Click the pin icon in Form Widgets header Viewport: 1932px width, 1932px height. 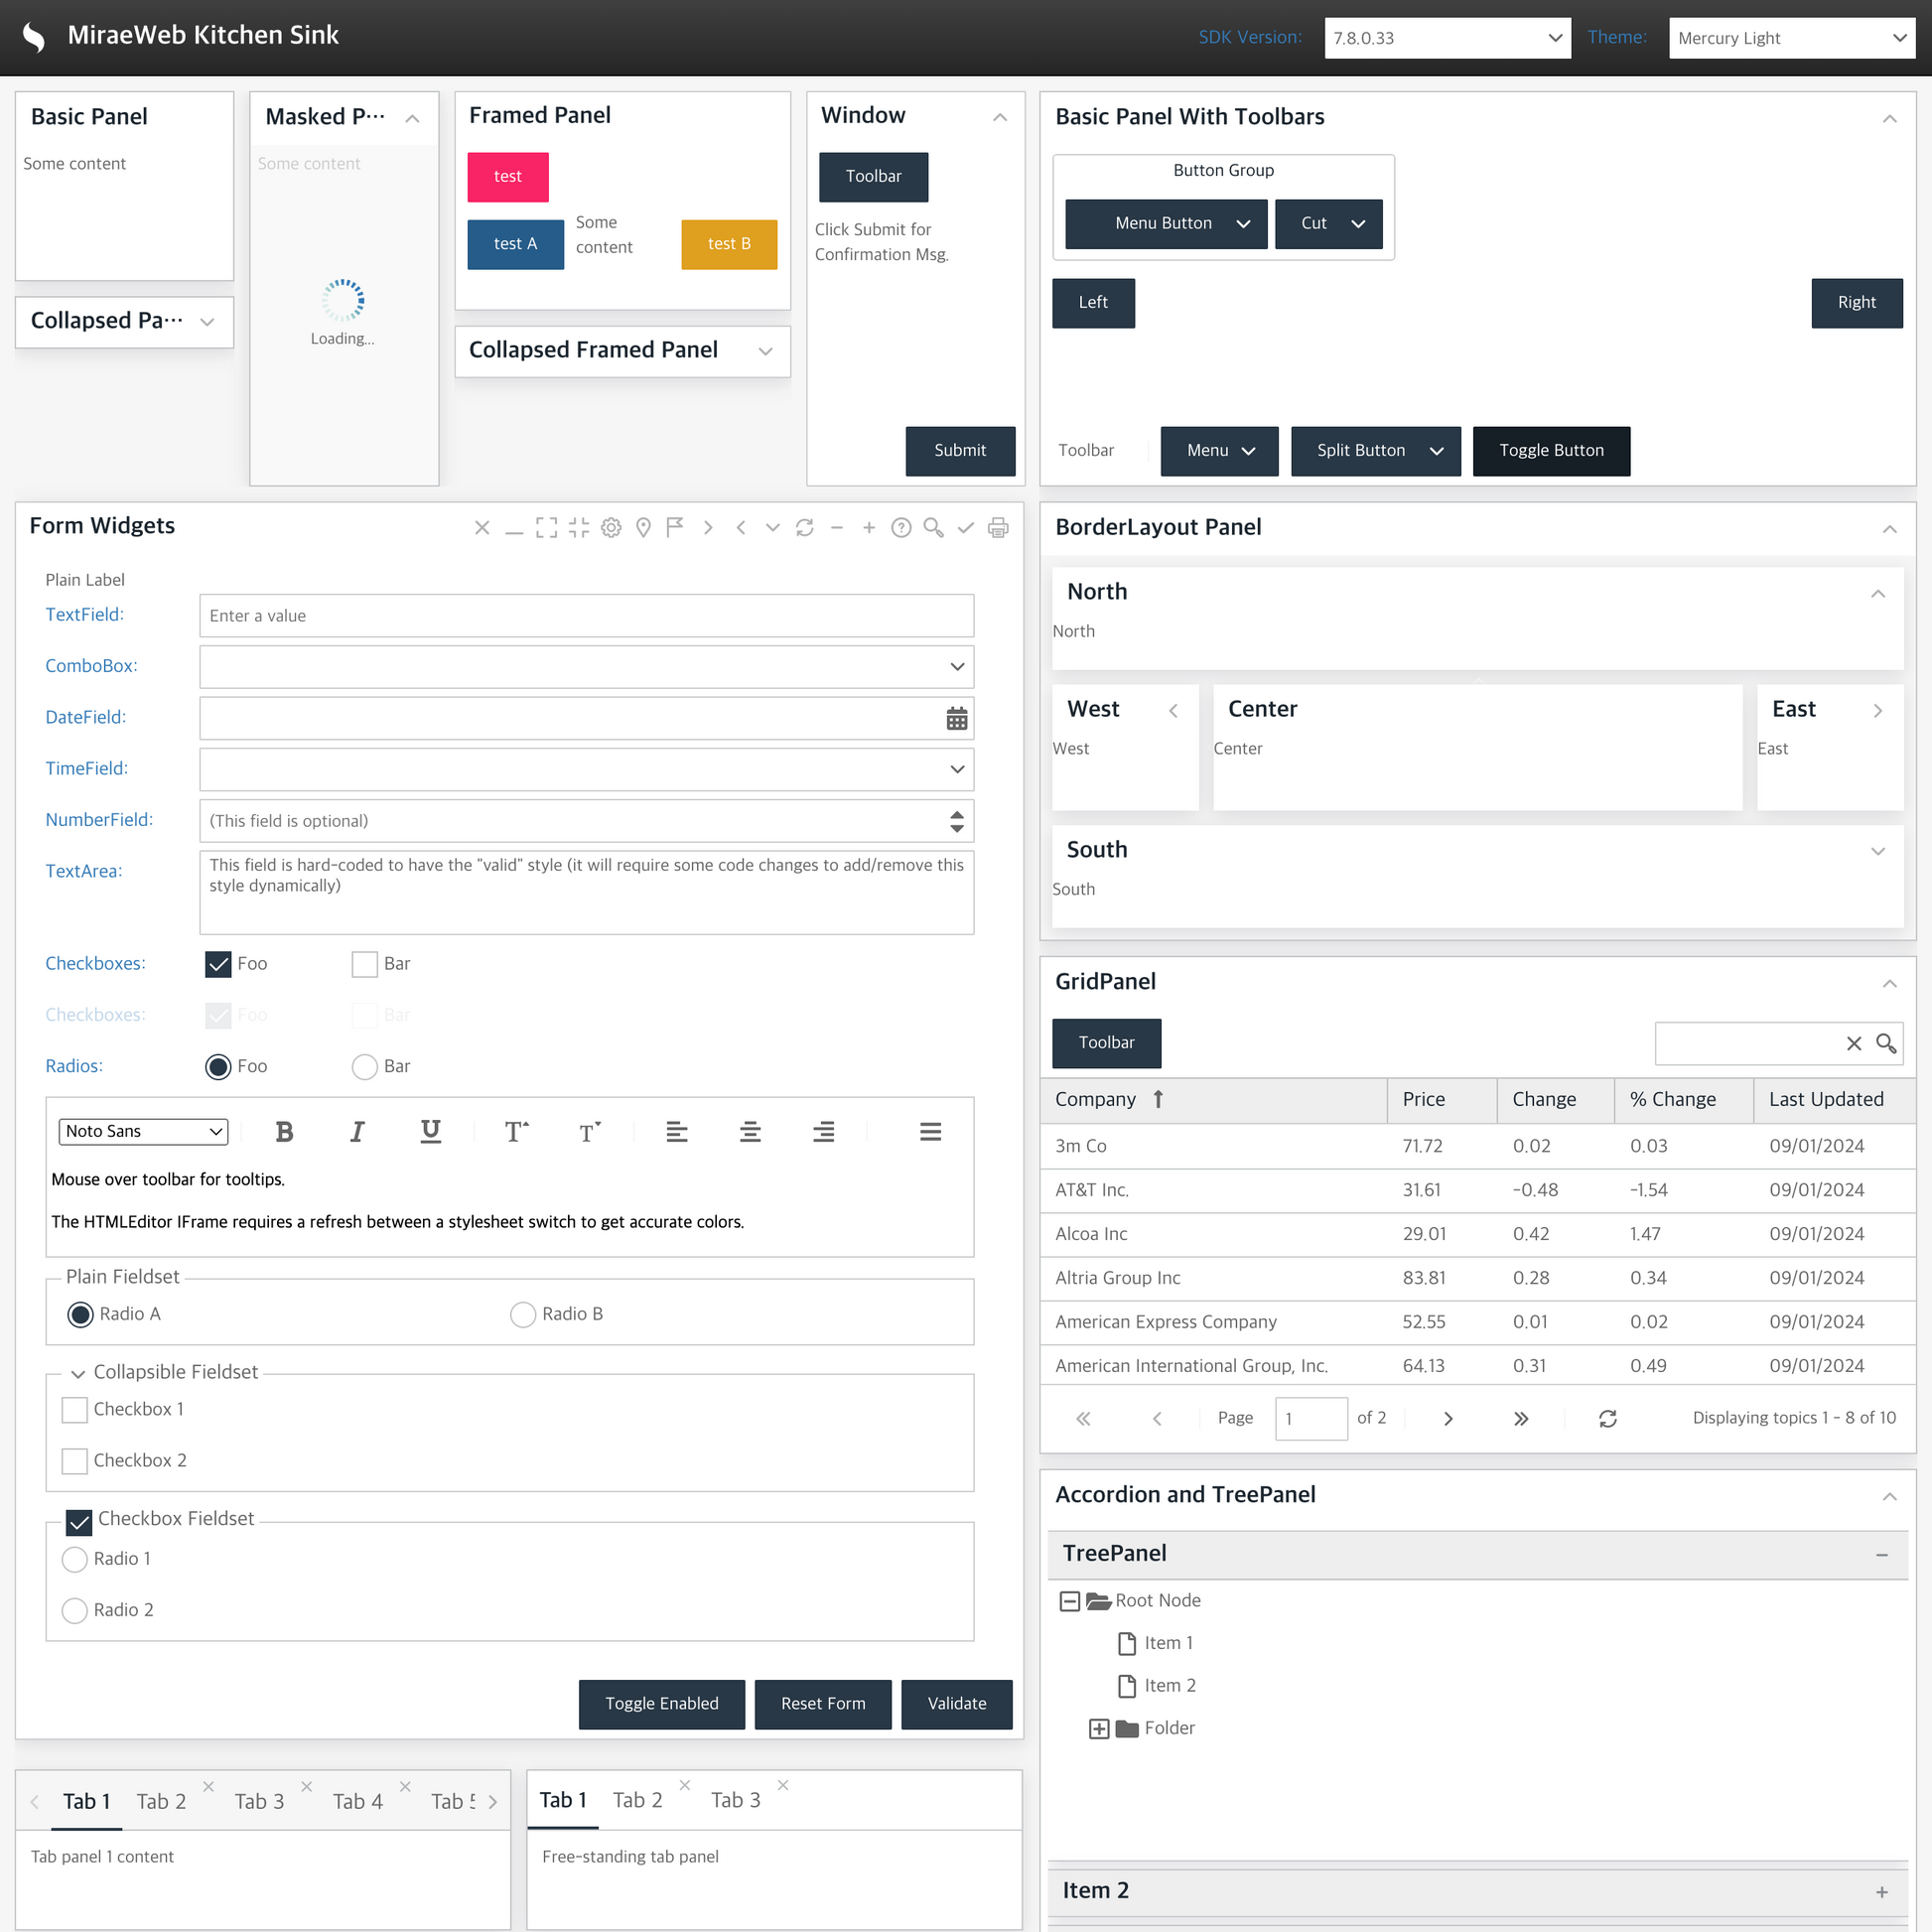[643, 527]
